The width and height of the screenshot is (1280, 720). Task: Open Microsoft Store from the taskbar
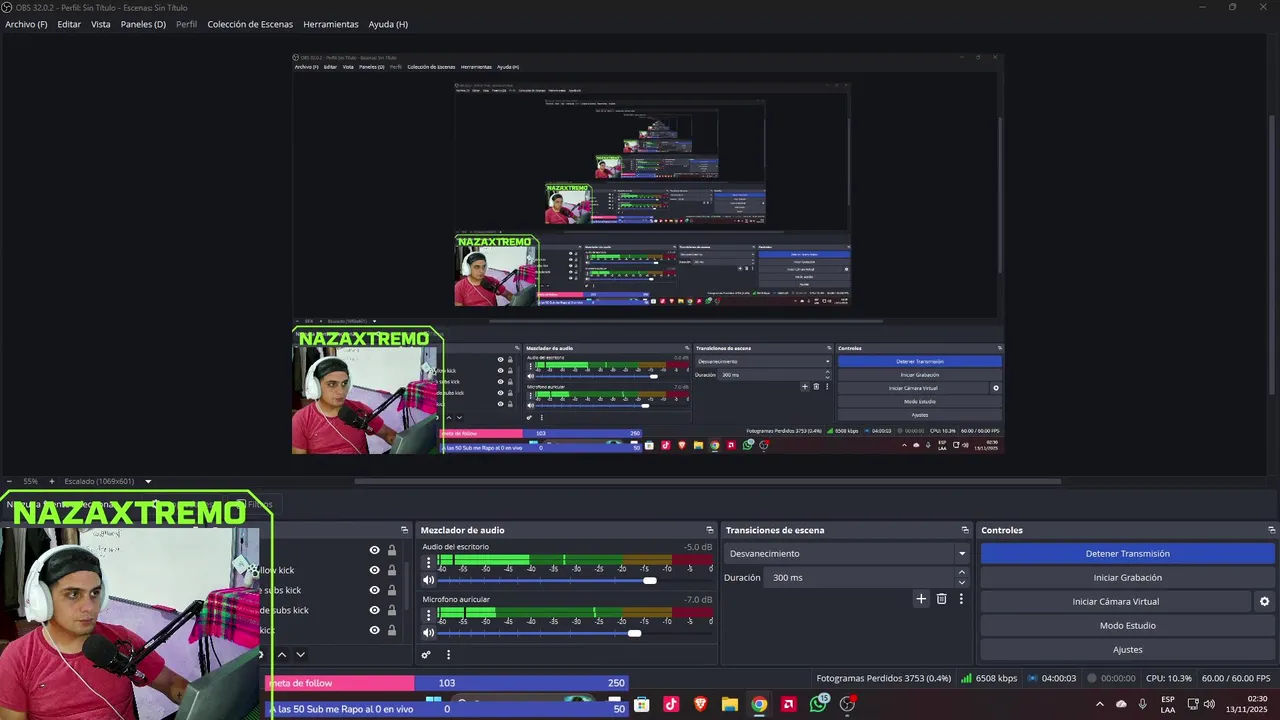point(642,704)
